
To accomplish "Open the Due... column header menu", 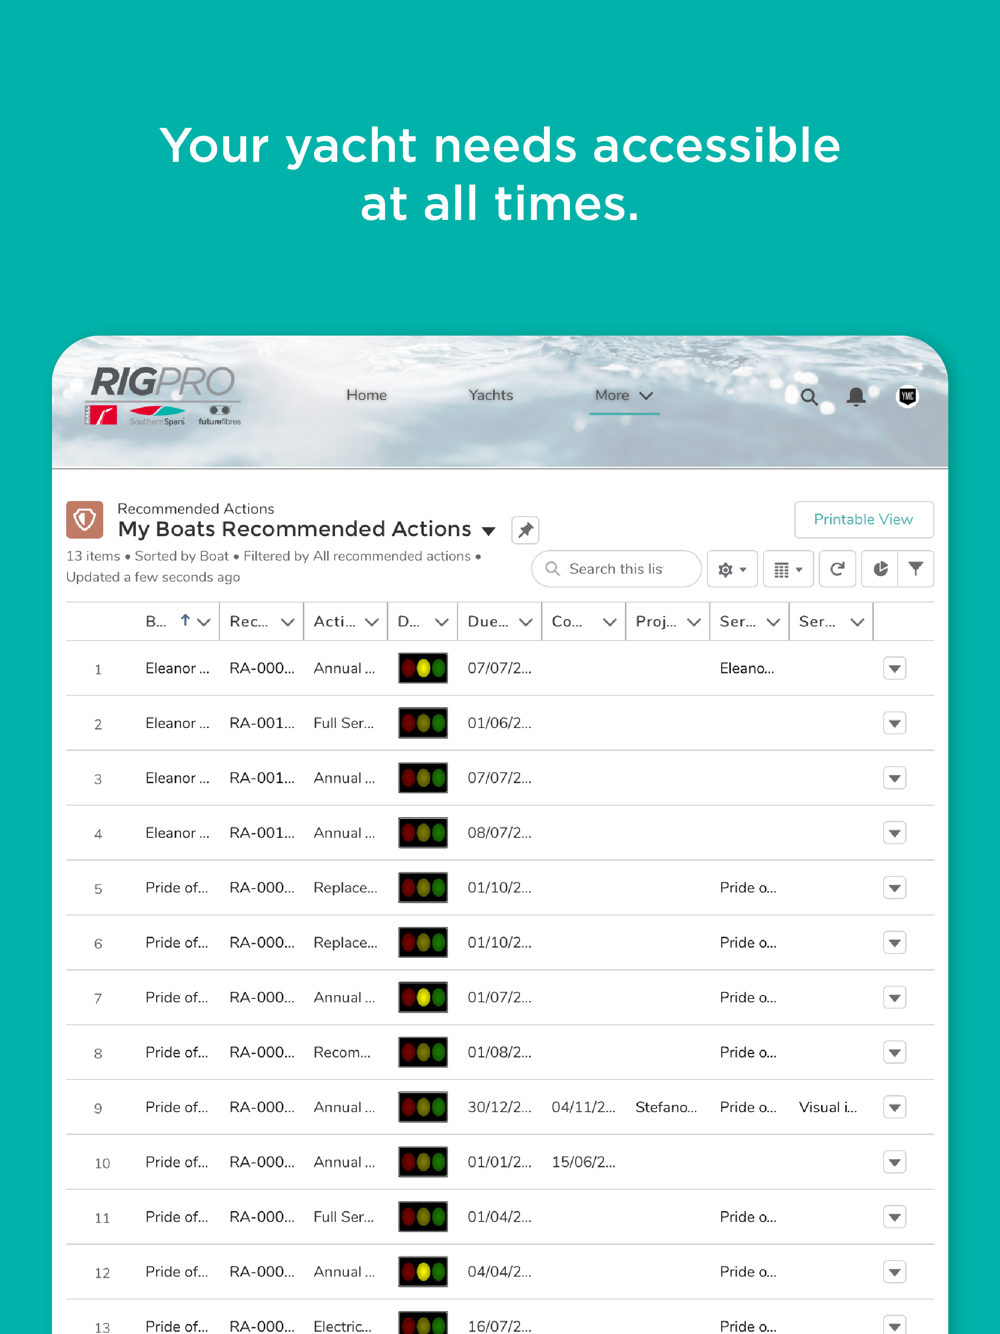I will [526, 622].
